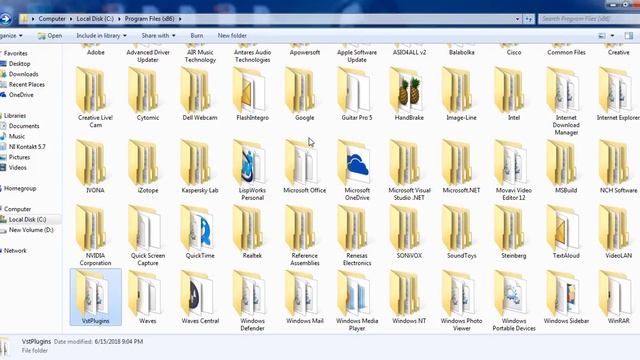The width and height of the screenshot is (640, 360).
Task: Select the Dell Webcam folder icon
Action: pyautogui.click(x=198, y=91)
